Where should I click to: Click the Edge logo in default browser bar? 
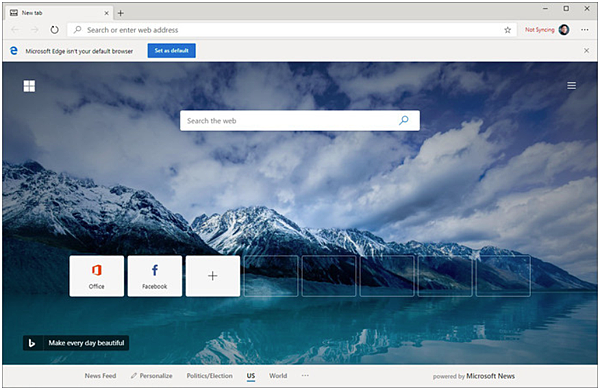(14, 51)
